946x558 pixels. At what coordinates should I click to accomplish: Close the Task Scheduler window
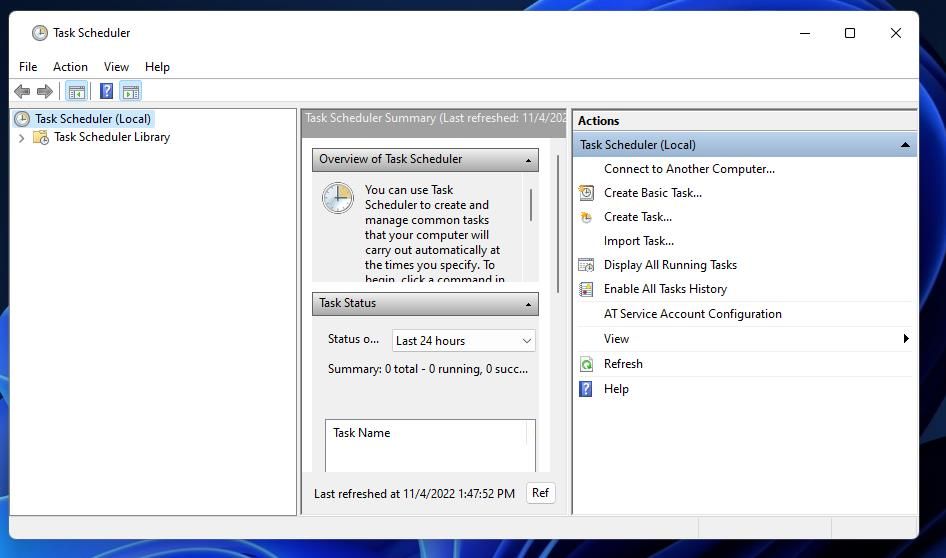pos(895,33)
